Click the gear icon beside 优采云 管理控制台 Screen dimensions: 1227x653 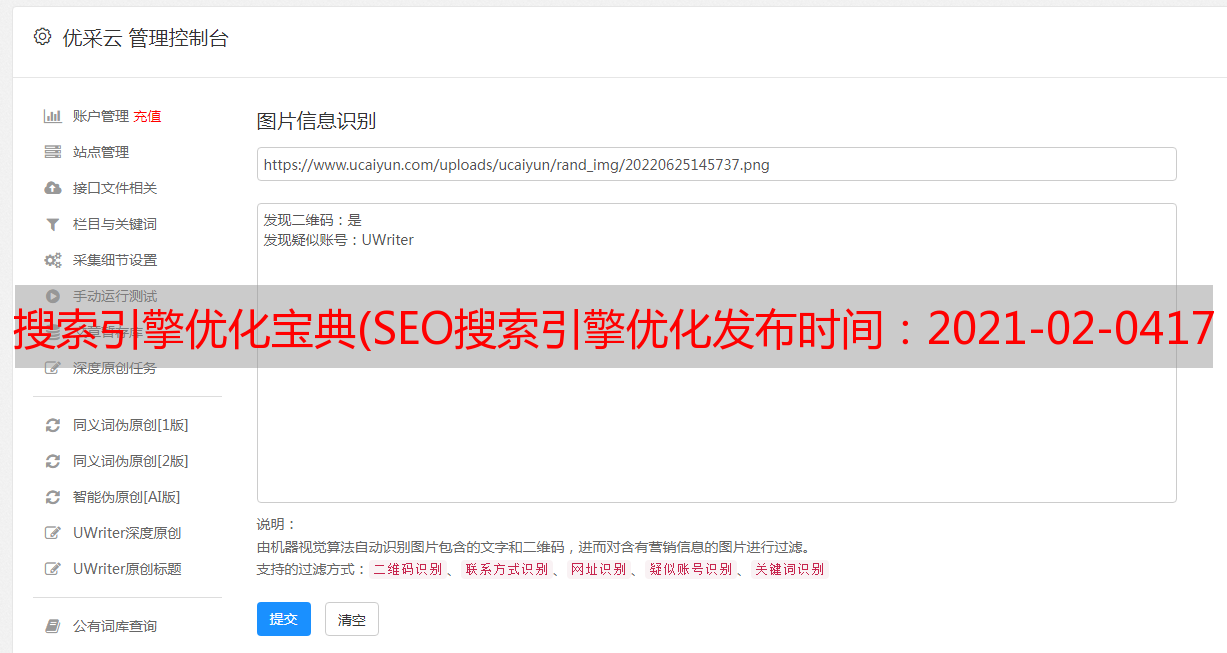(x=42, y=37)
